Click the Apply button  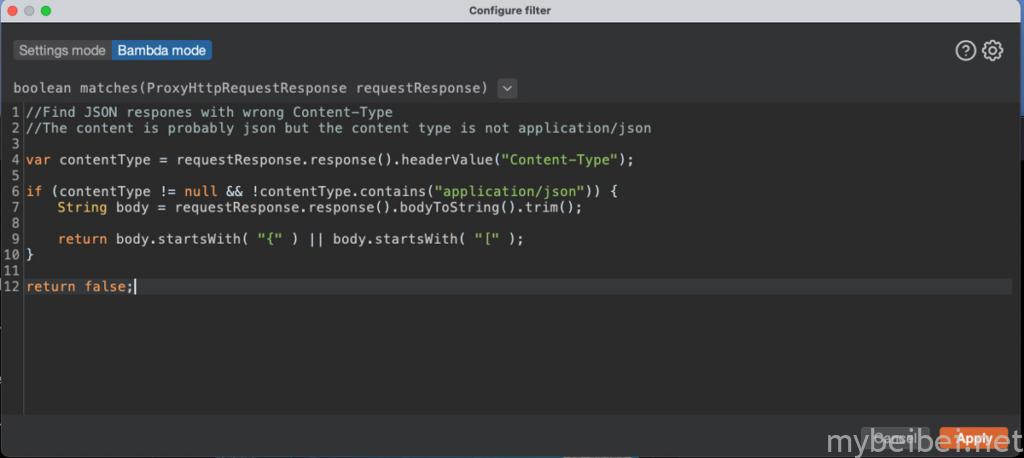(974, 438)
